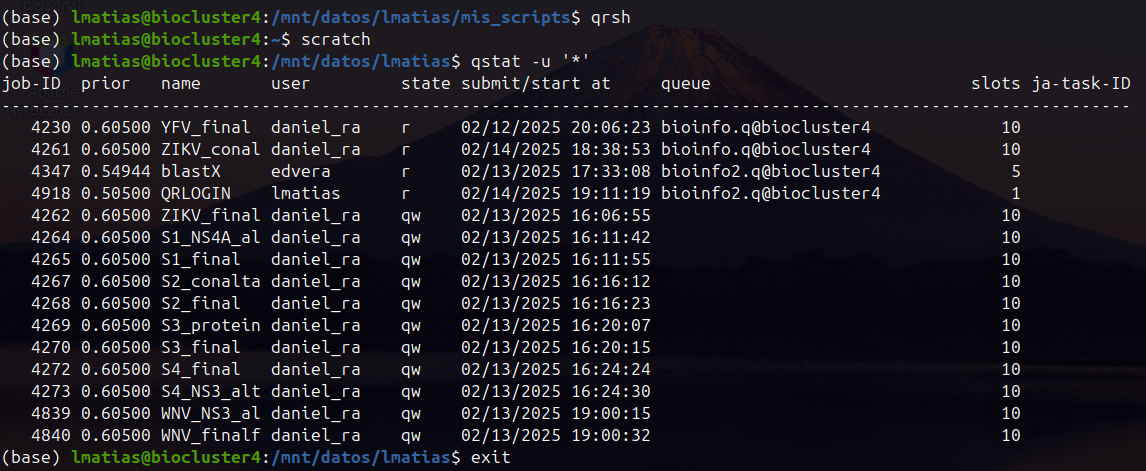Select the YFV_final job name
1146x471 pixels.
coord(205,128)
